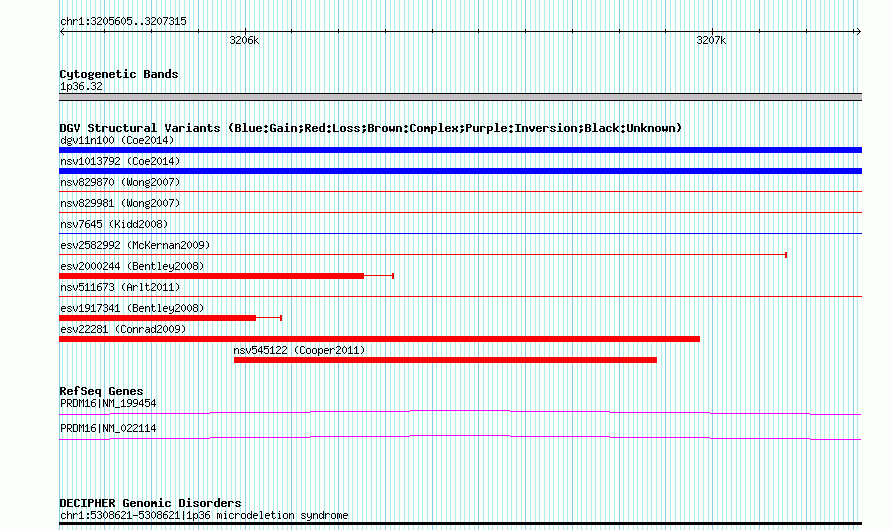Click the 1p36.32 cytogenetic band label
The width and height of the screenshot is (890, 530).
81,86
